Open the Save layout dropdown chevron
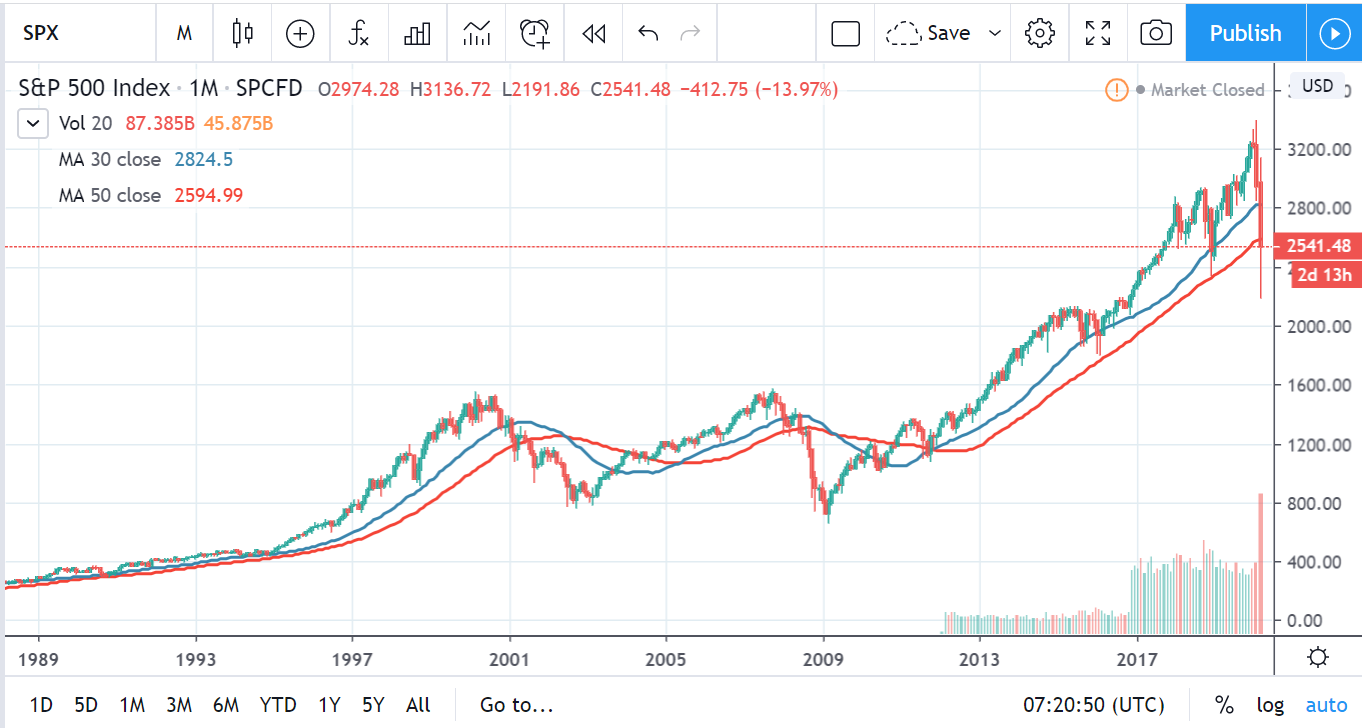The image size is (1362, 728). click(x=995, y=33)
